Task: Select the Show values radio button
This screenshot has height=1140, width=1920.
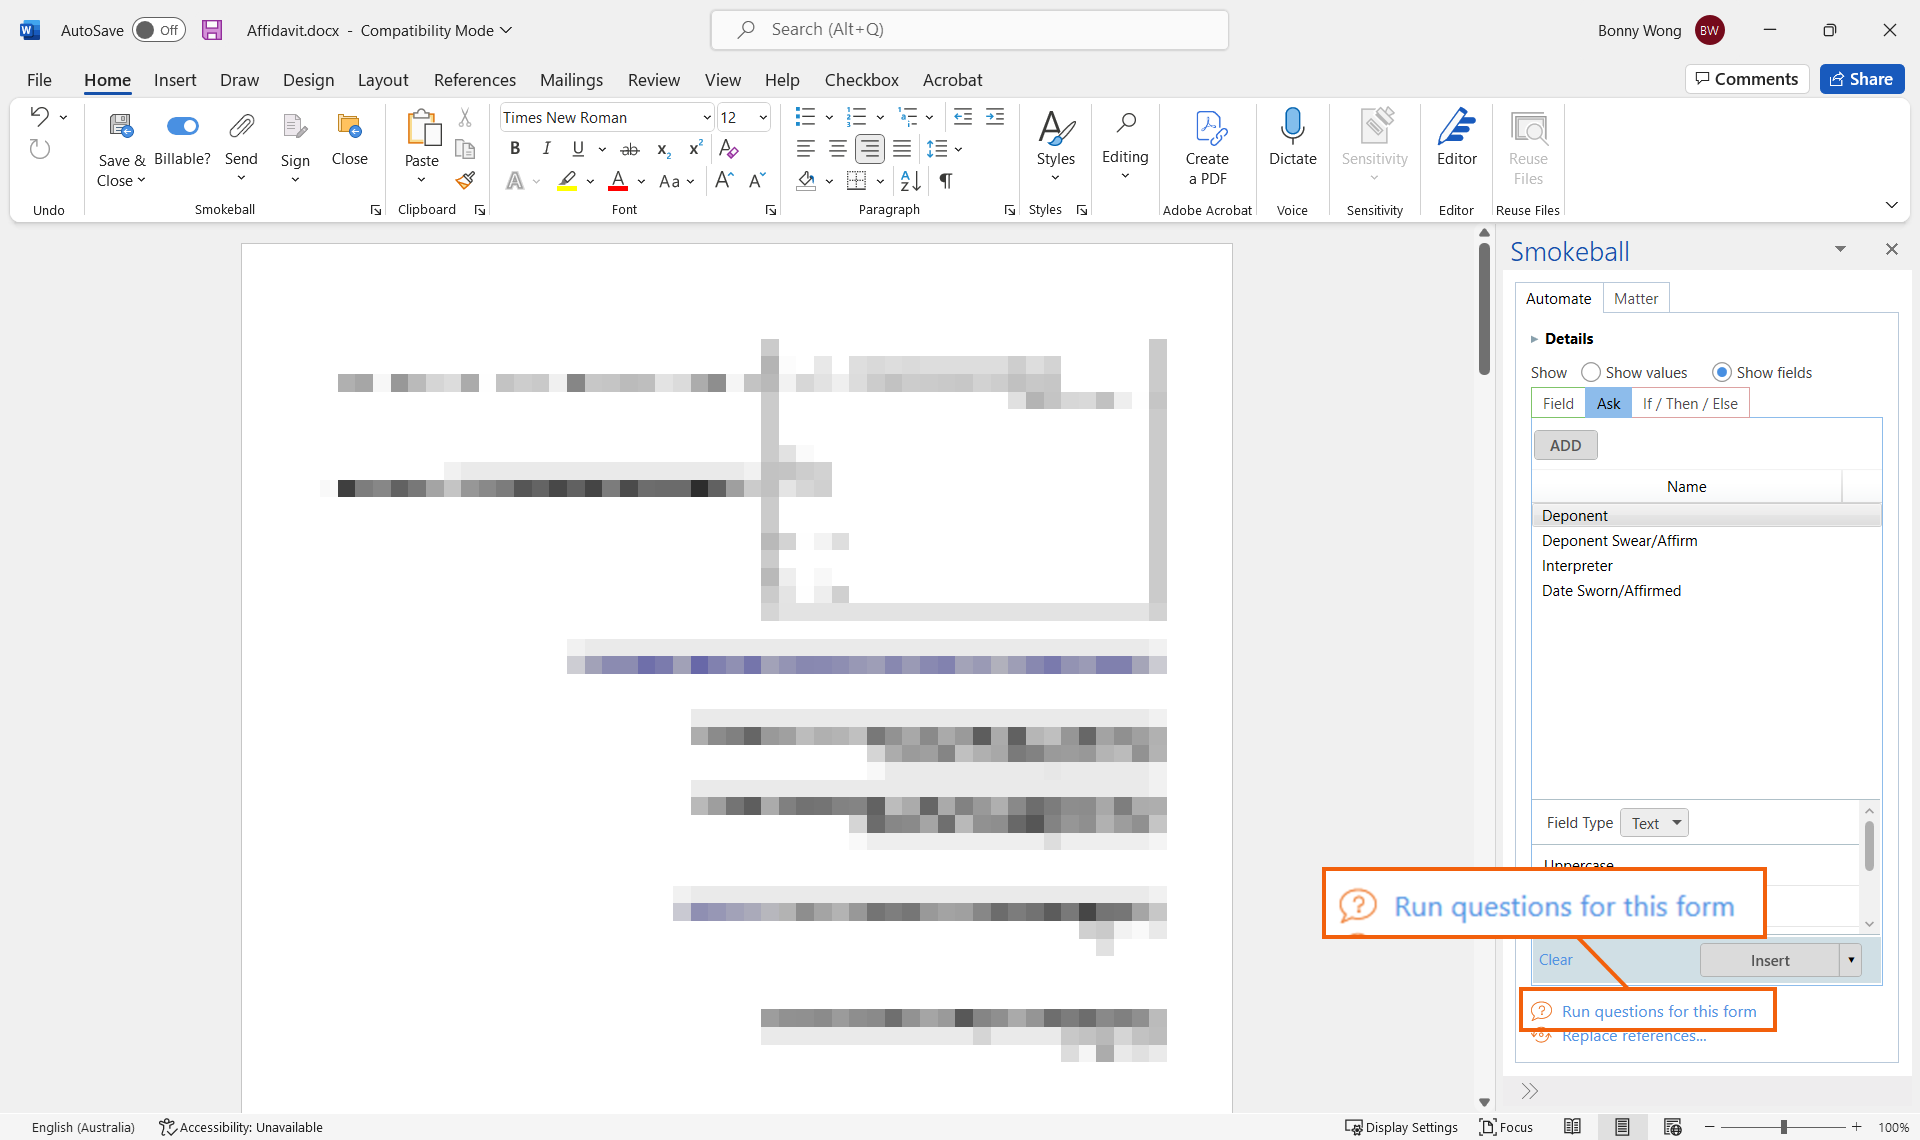Action: (1590, 372)
